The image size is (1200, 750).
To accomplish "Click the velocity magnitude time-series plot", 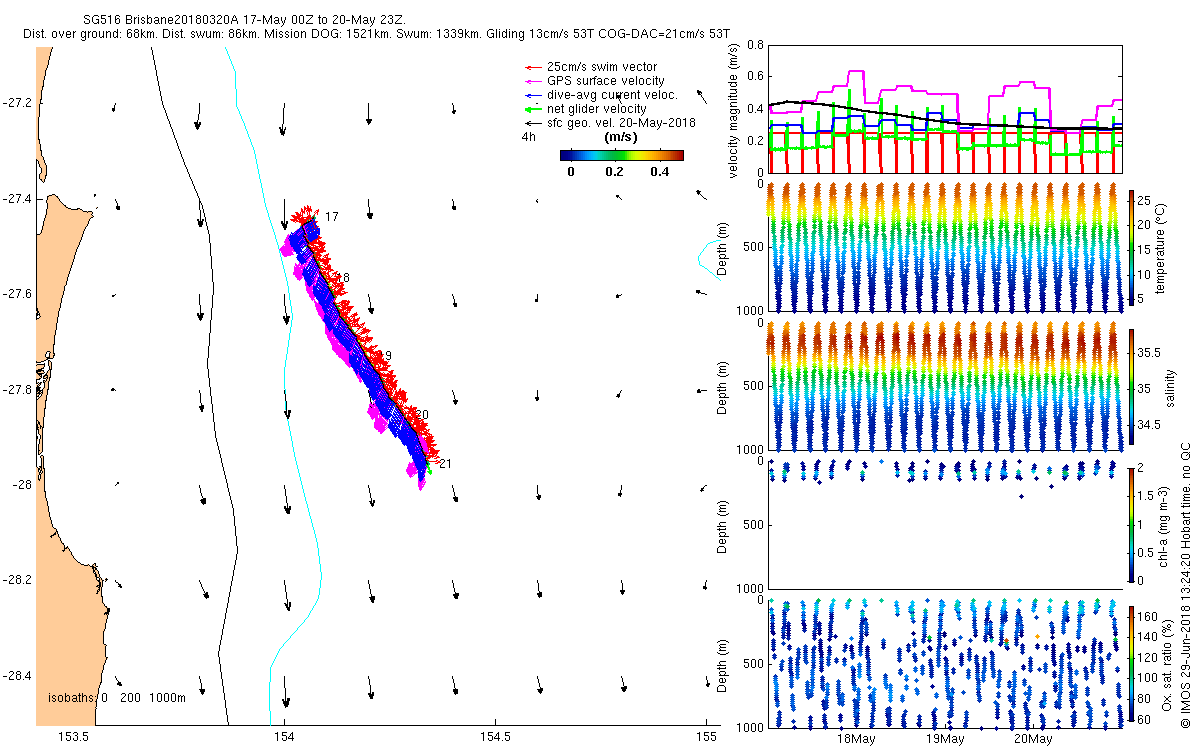I will pyautogui.click(x=944, y=109).
